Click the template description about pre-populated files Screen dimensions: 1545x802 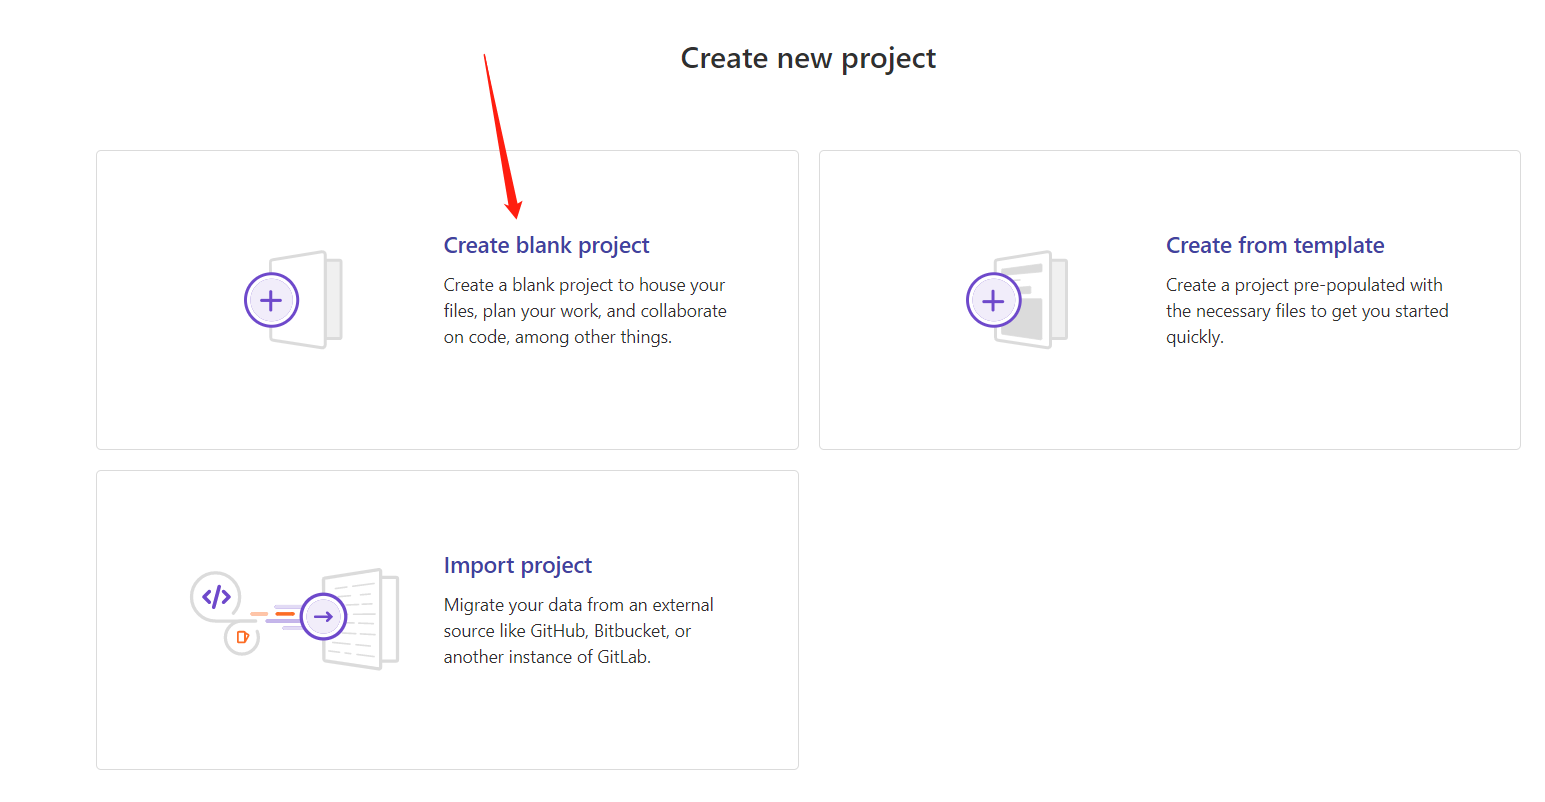(x=1306, y=311)
